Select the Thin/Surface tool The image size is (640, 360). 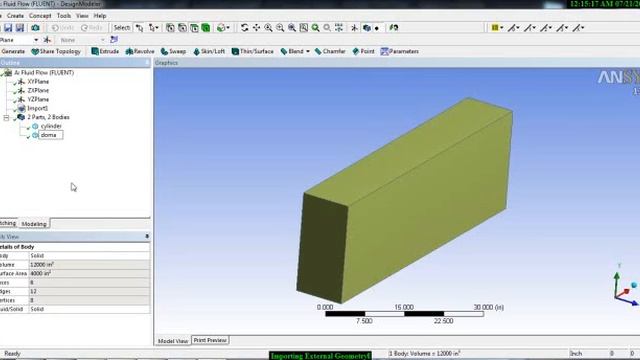tap(253, 51)
